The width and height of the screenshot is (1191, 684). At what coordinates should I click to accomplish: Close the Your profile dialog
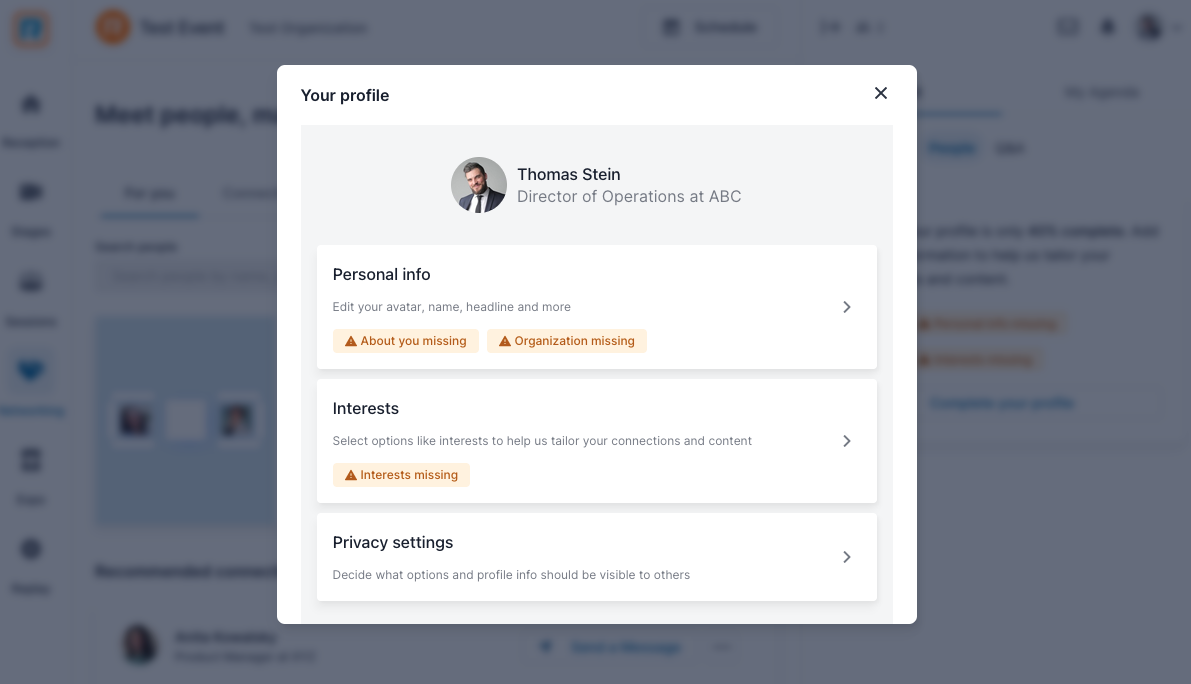[880, 93]
